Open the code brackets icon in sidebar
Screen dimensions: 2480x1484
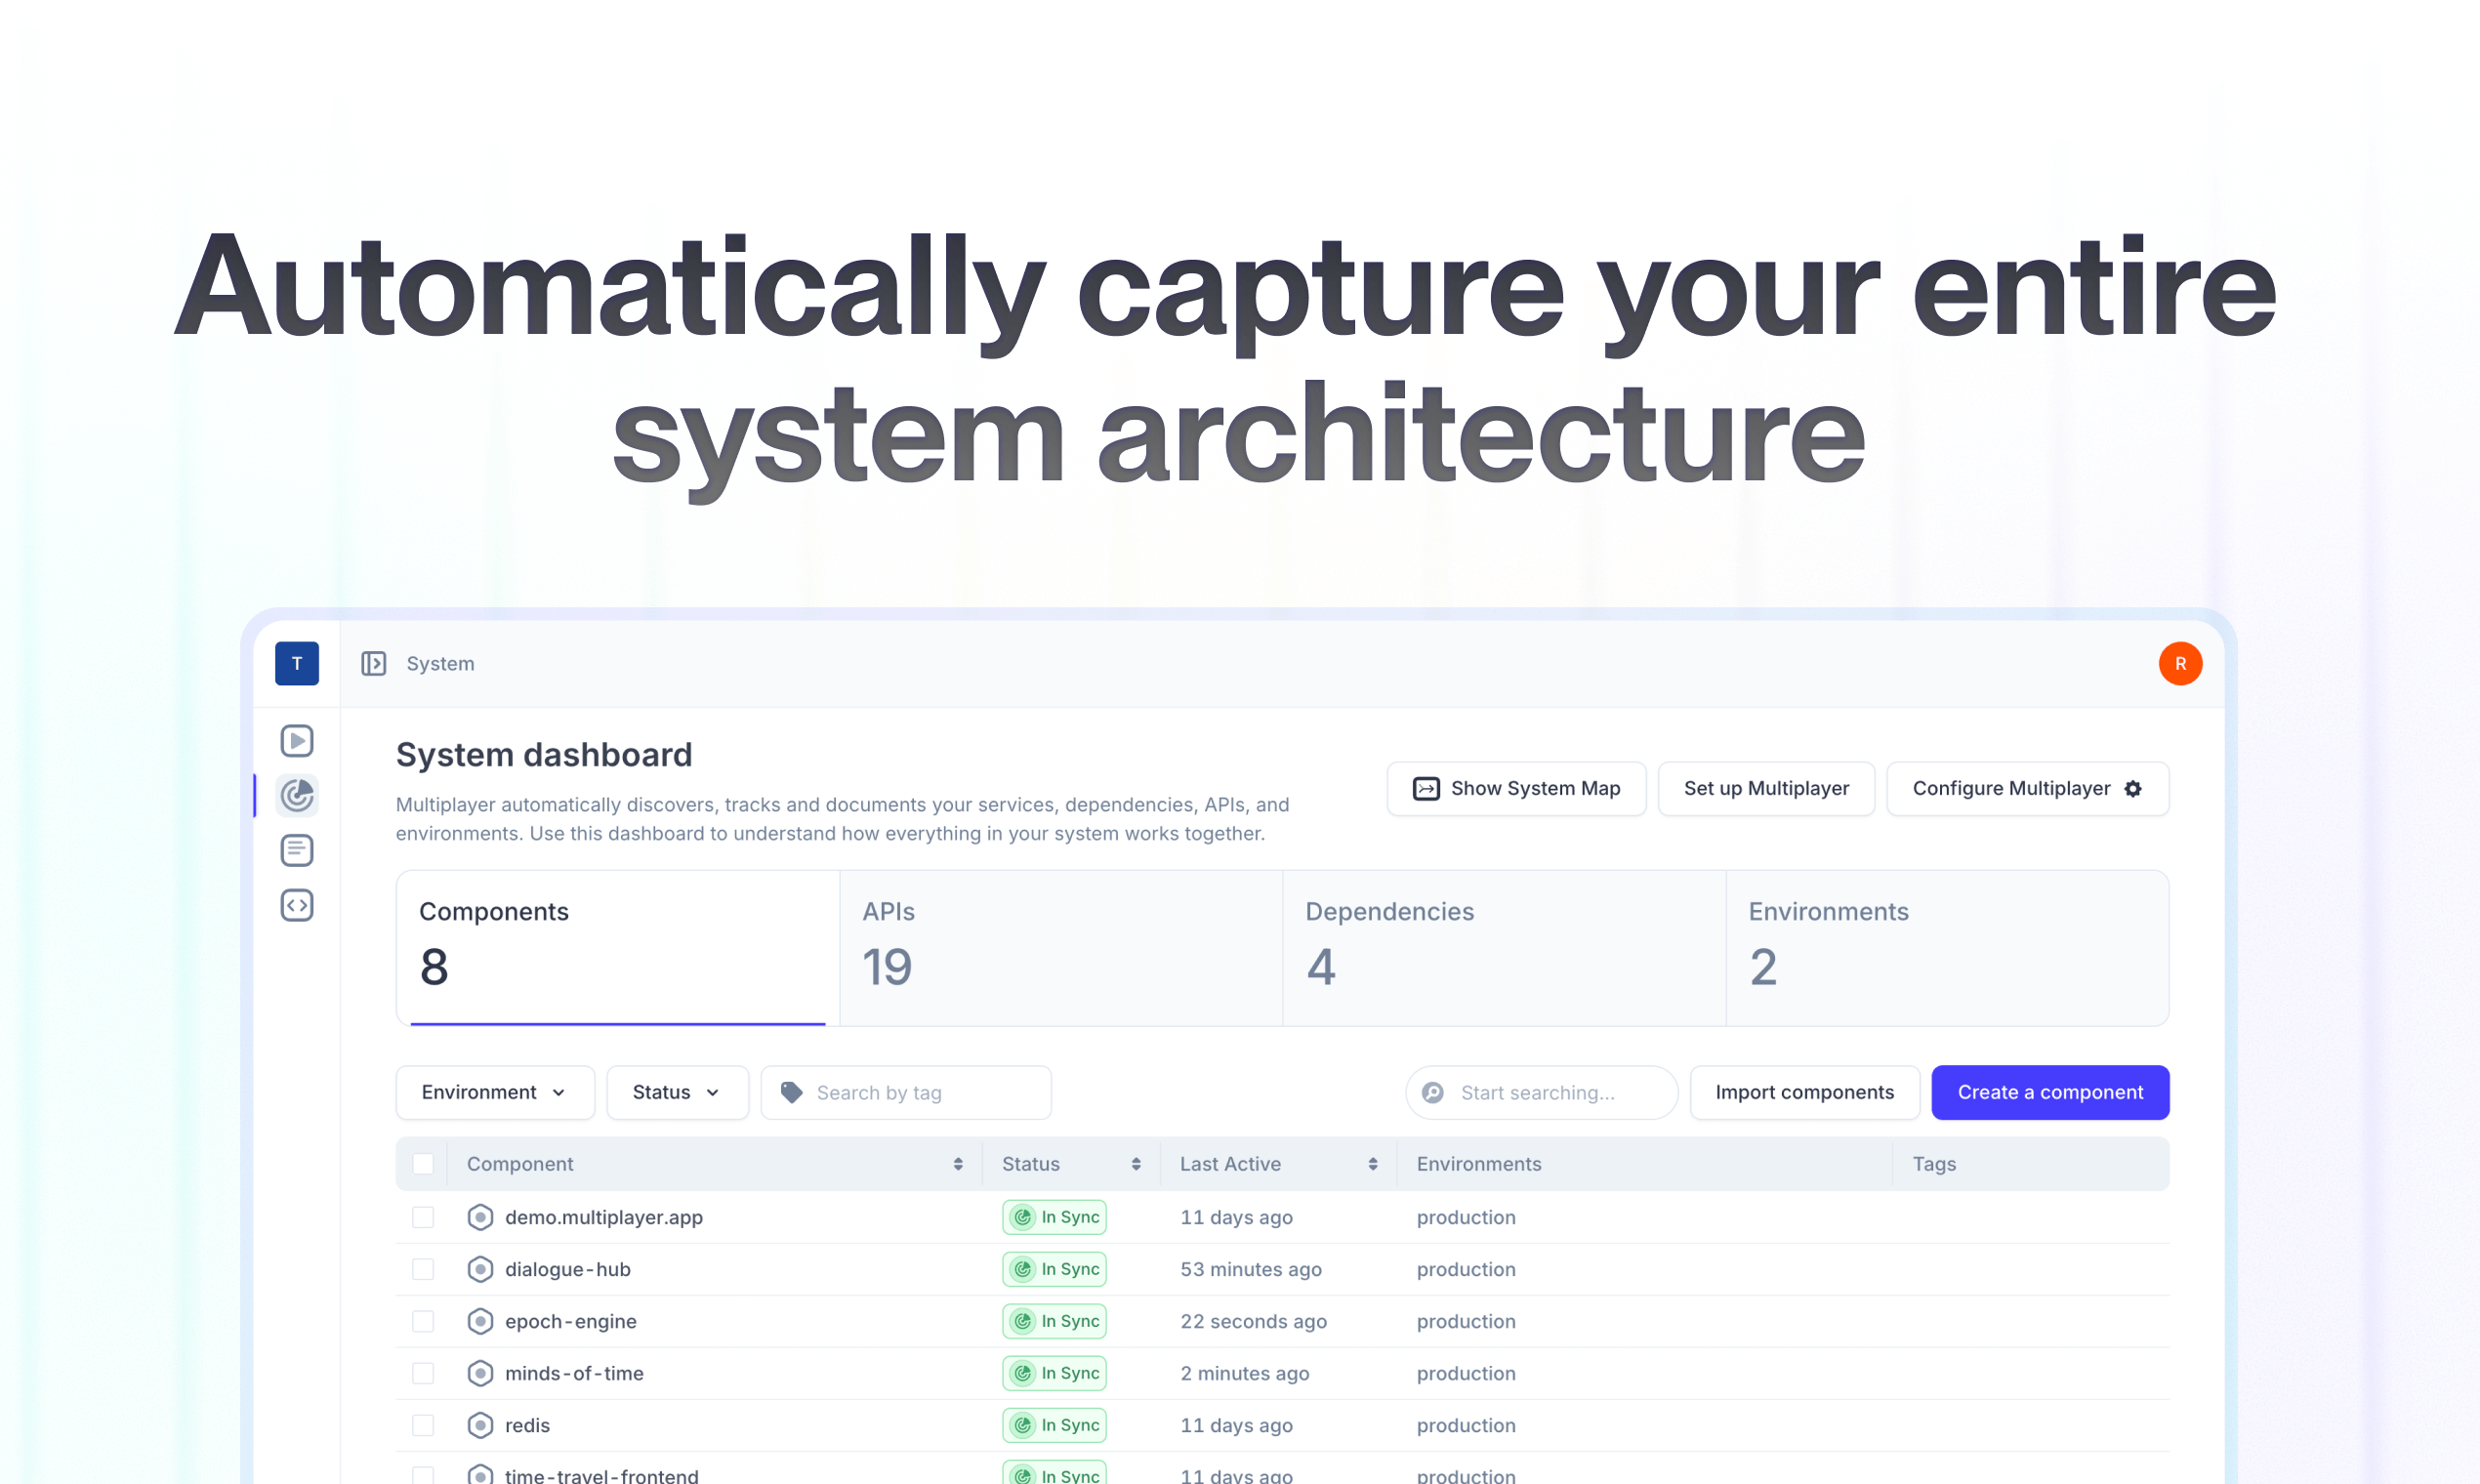click(x=297, y=905)
